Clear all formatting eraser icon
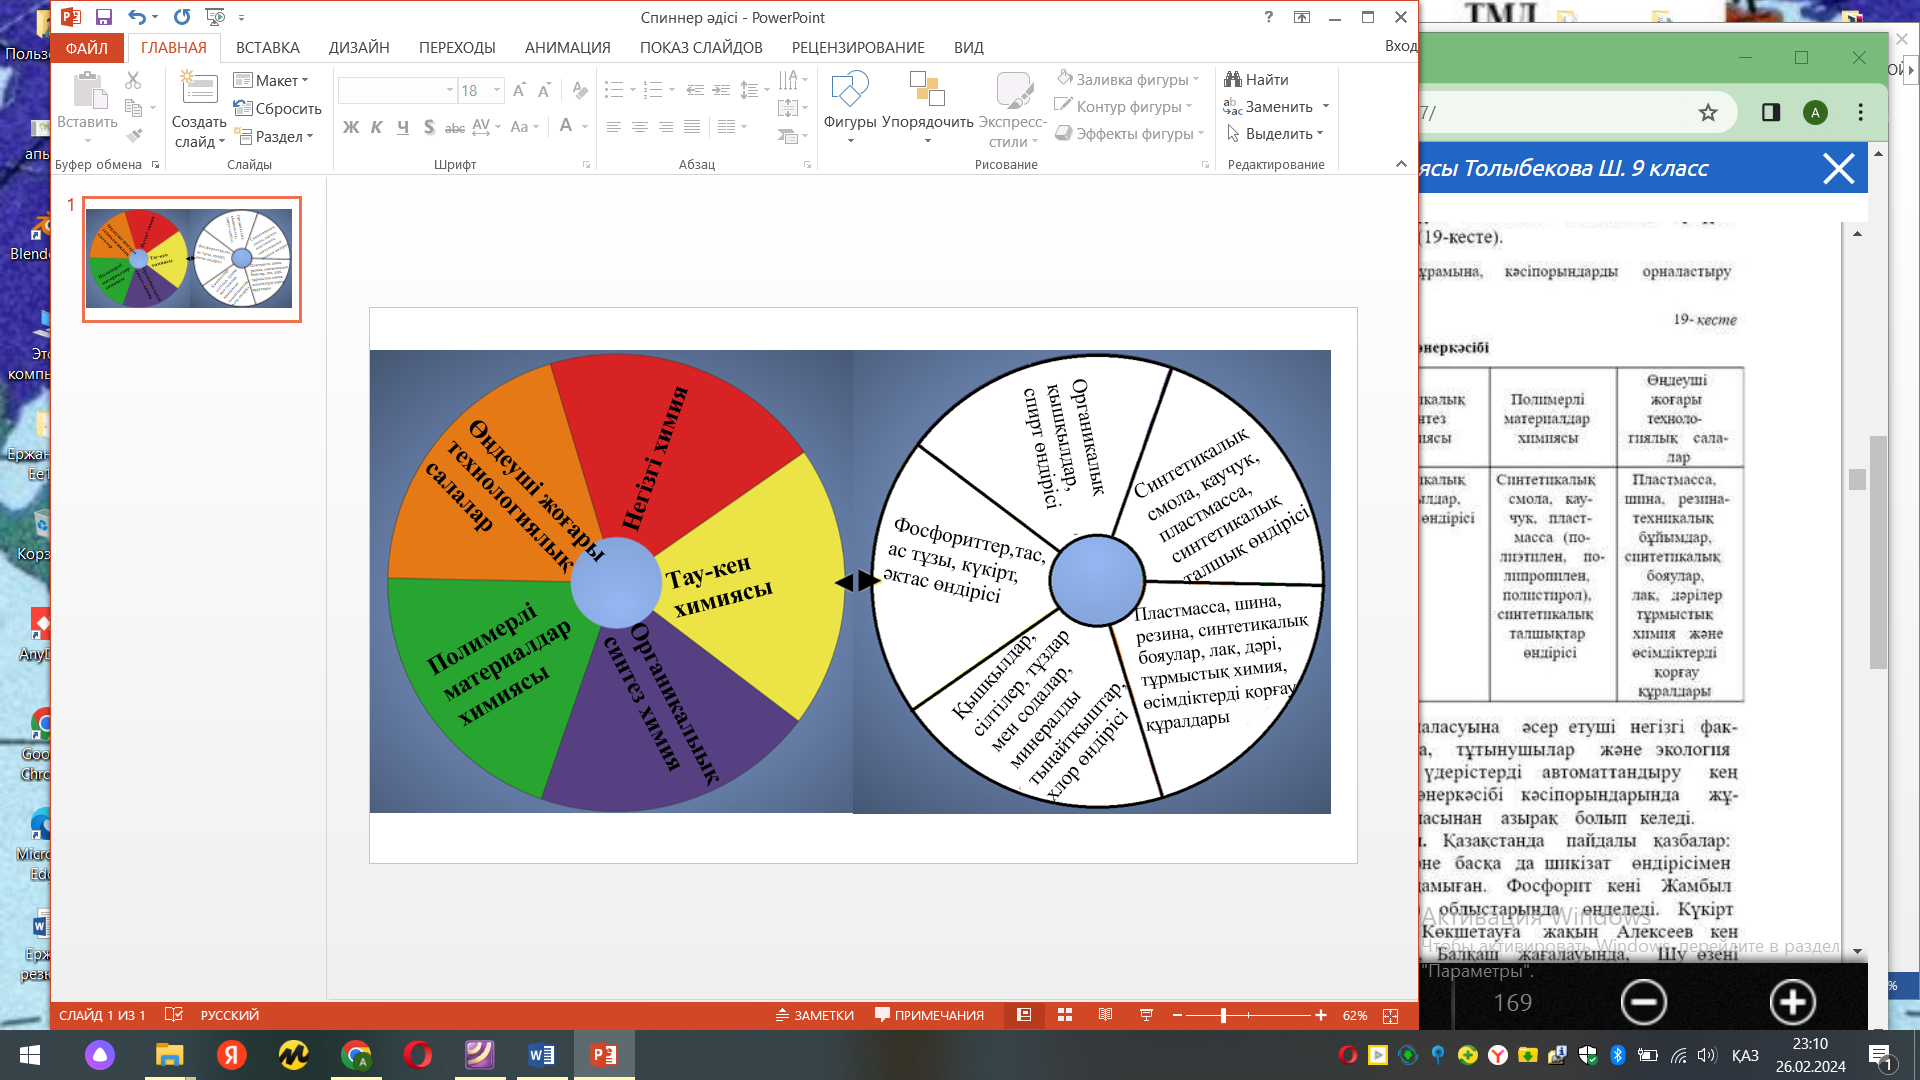Image resolution: width=1920 pixels, height=1080 pixels. pyautogui.click(x=580, y=91)
